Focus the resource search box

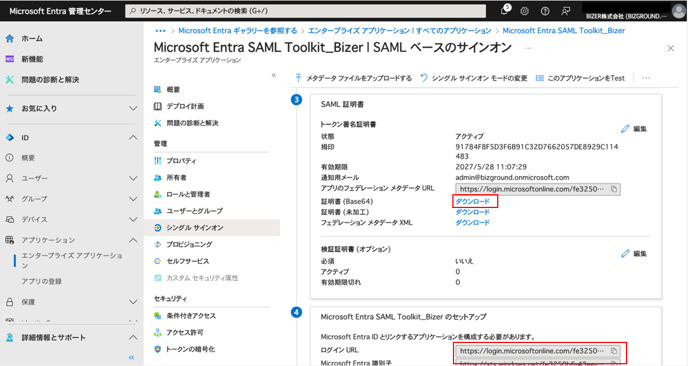point(305,11)
